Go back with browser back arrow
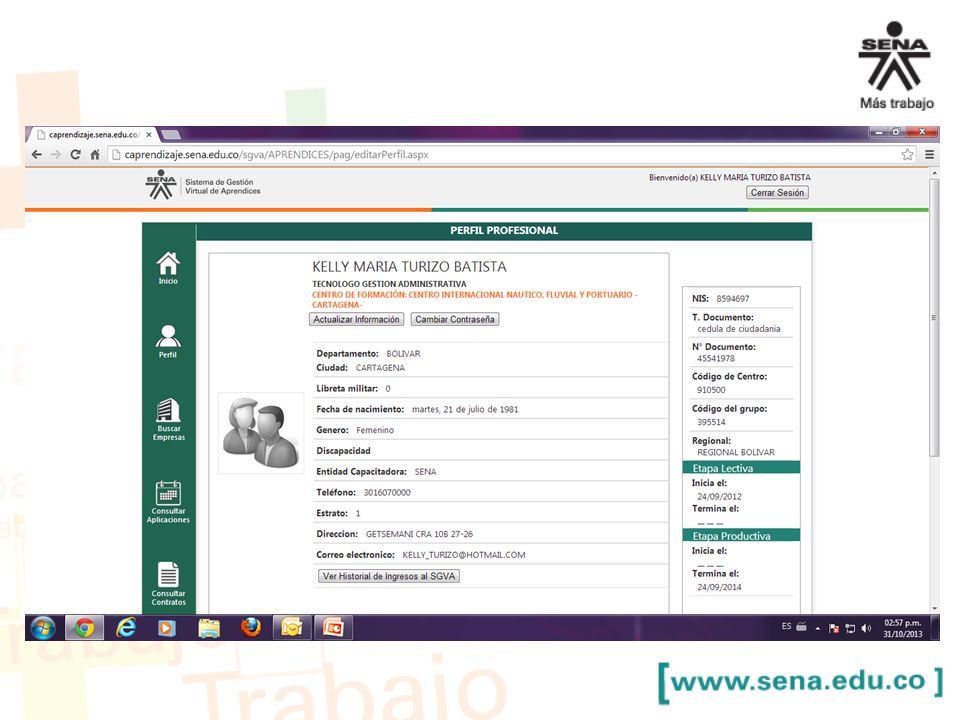Image resolution: width=960 pixels, height=720 pixels. coord(37,154)
